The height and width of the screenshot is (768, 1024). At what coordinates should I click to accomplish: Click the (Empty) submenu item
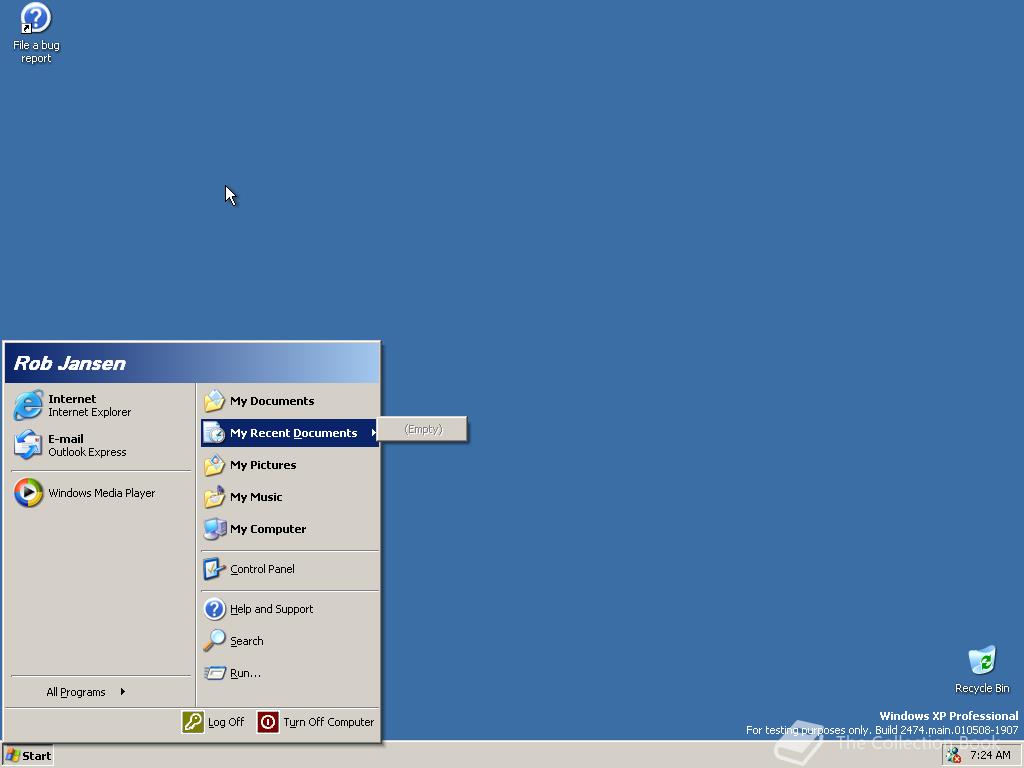pyautogui.click(x=423, y=429)
